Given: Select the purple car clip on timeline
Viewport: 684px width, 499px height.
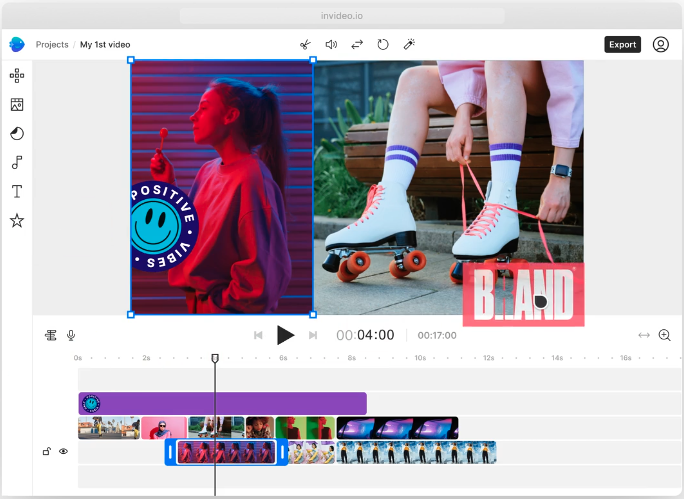Looking at the screenshot, I should coord(397,428).
